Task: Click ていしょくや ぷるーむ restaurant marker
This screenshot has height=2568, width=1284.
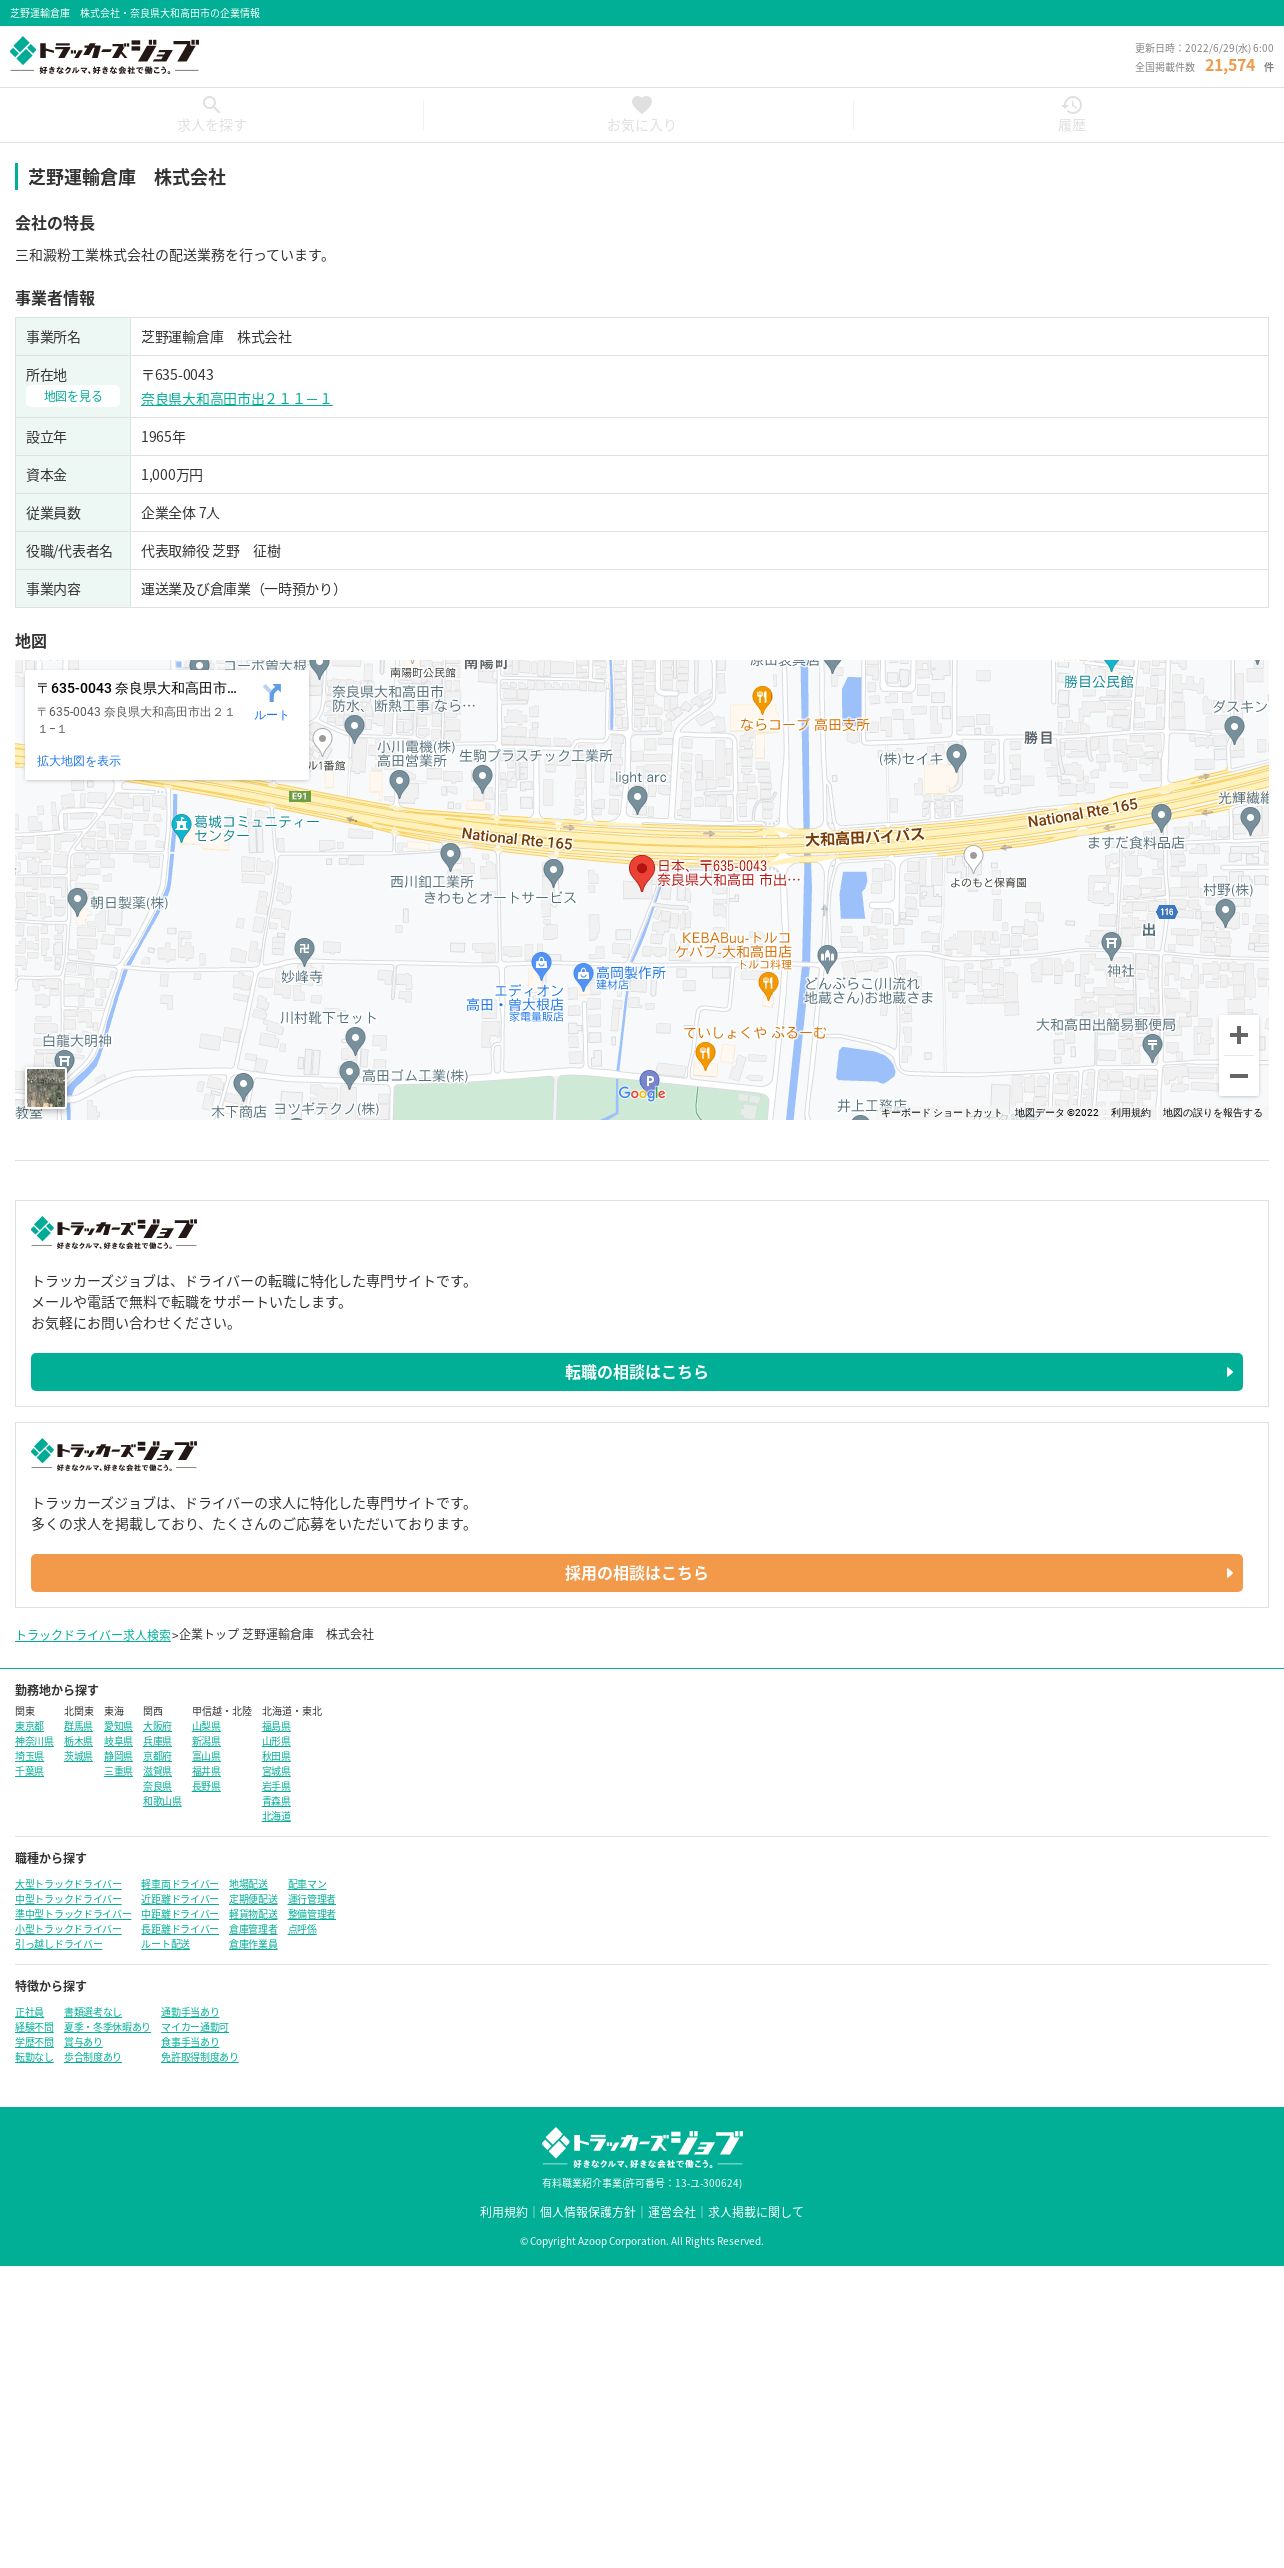Action: click(x=705, y=1056)
